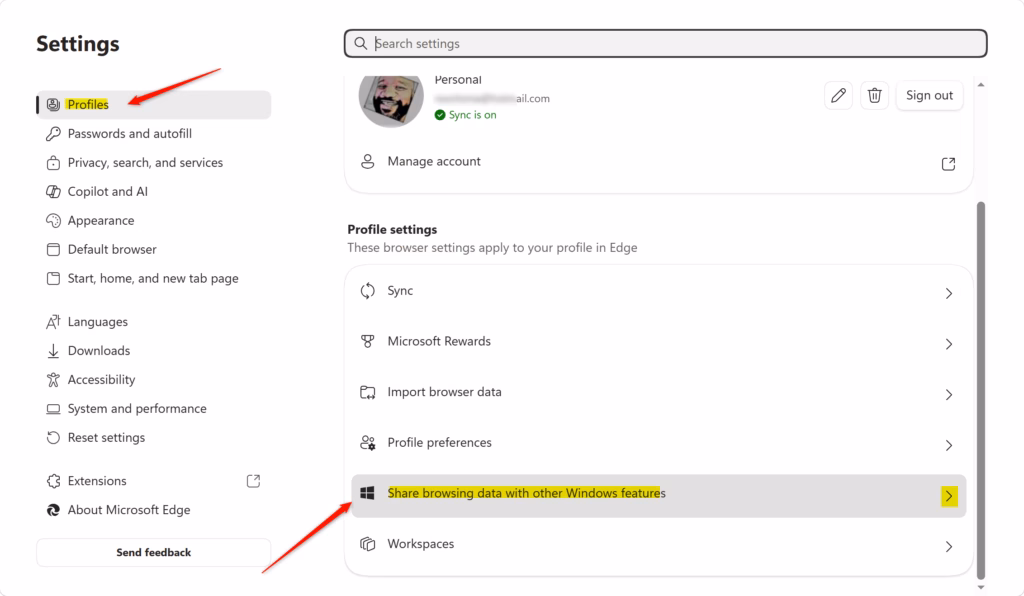The height and width of the screenshot is (596, 1024).
Task: Click the external link icon for Manage account
Action: point(948,164)
